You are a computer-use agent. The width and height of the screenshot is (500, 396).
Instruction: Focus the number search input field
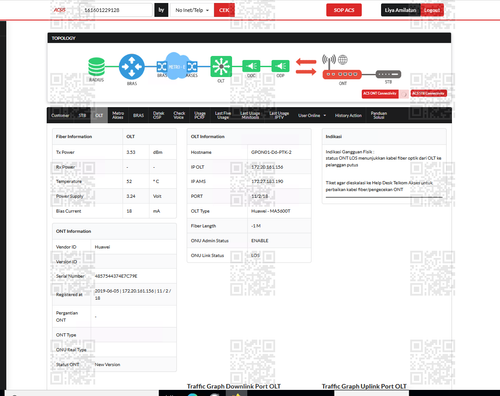pos(116,10)
